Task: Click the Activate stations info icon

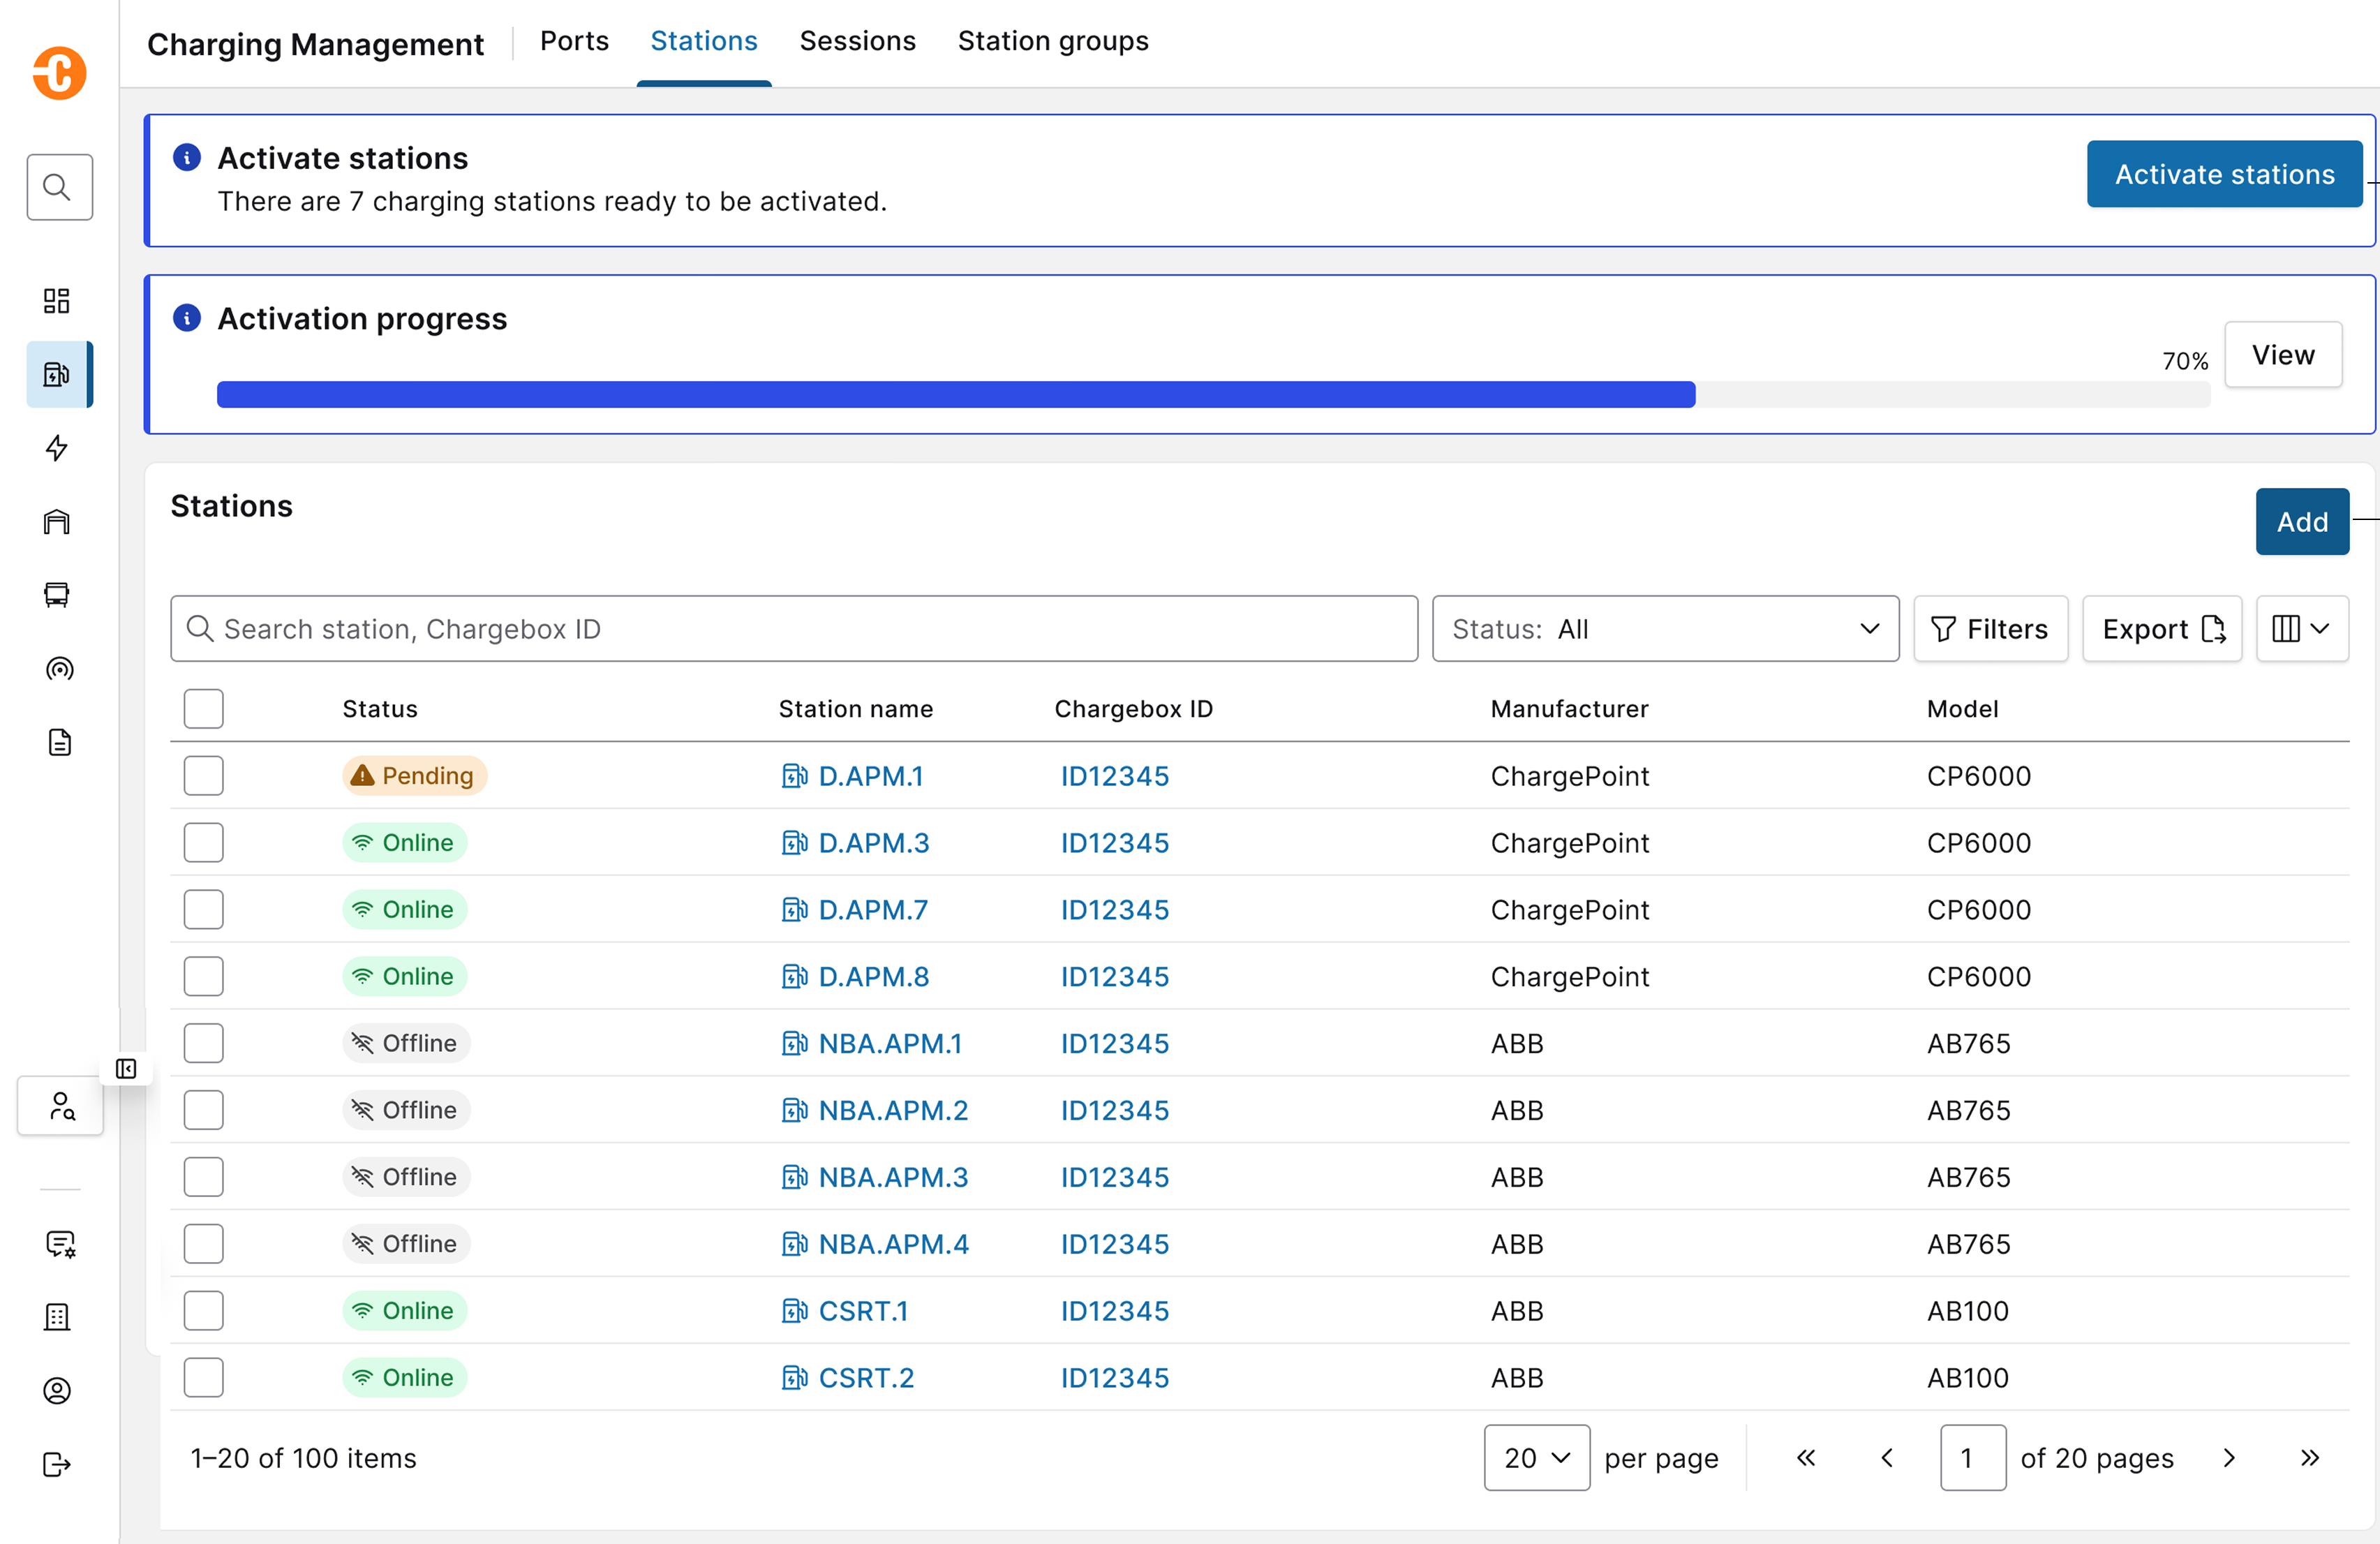Action: 187,158
